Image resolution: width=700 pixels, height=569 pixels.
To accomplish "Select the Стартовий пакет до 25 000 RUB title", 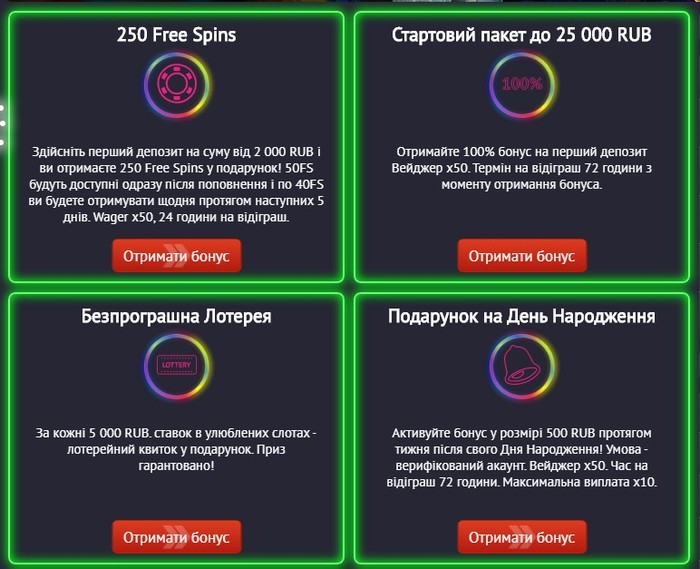I will click(x=521, y=37).
